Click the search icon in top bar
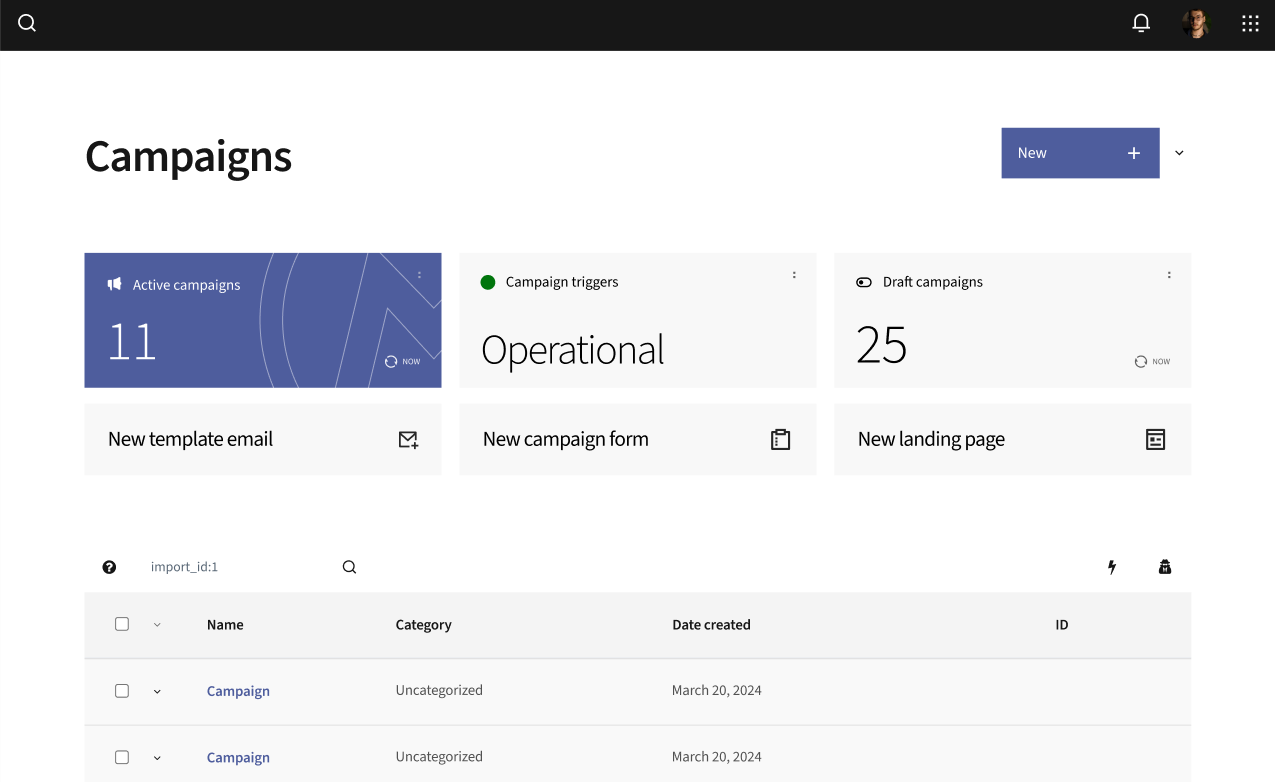Screen dimensions: 1275x782 [27, 24]
